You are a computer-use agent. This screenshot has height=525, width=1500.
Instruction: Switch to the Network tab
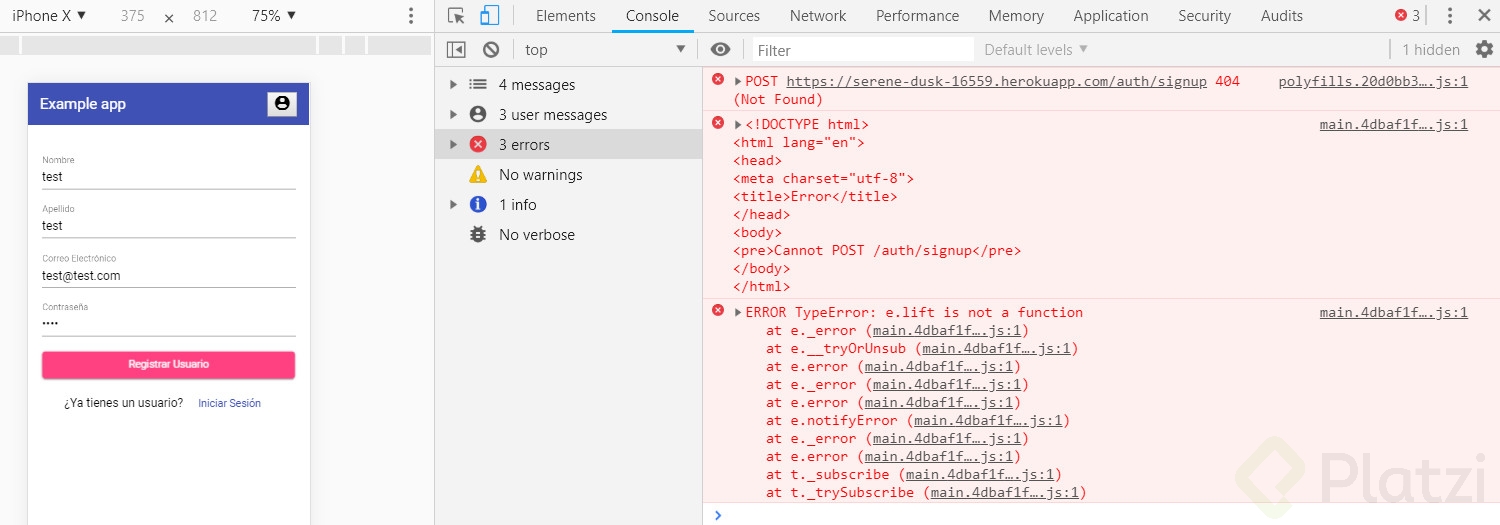tap(818, 16)
